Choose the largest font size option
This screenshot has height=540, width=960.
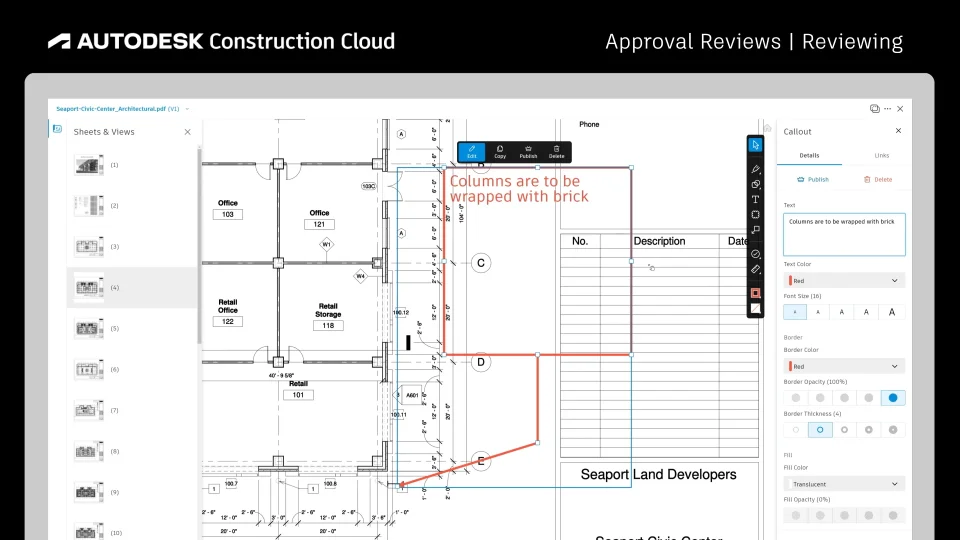[891, 312]
